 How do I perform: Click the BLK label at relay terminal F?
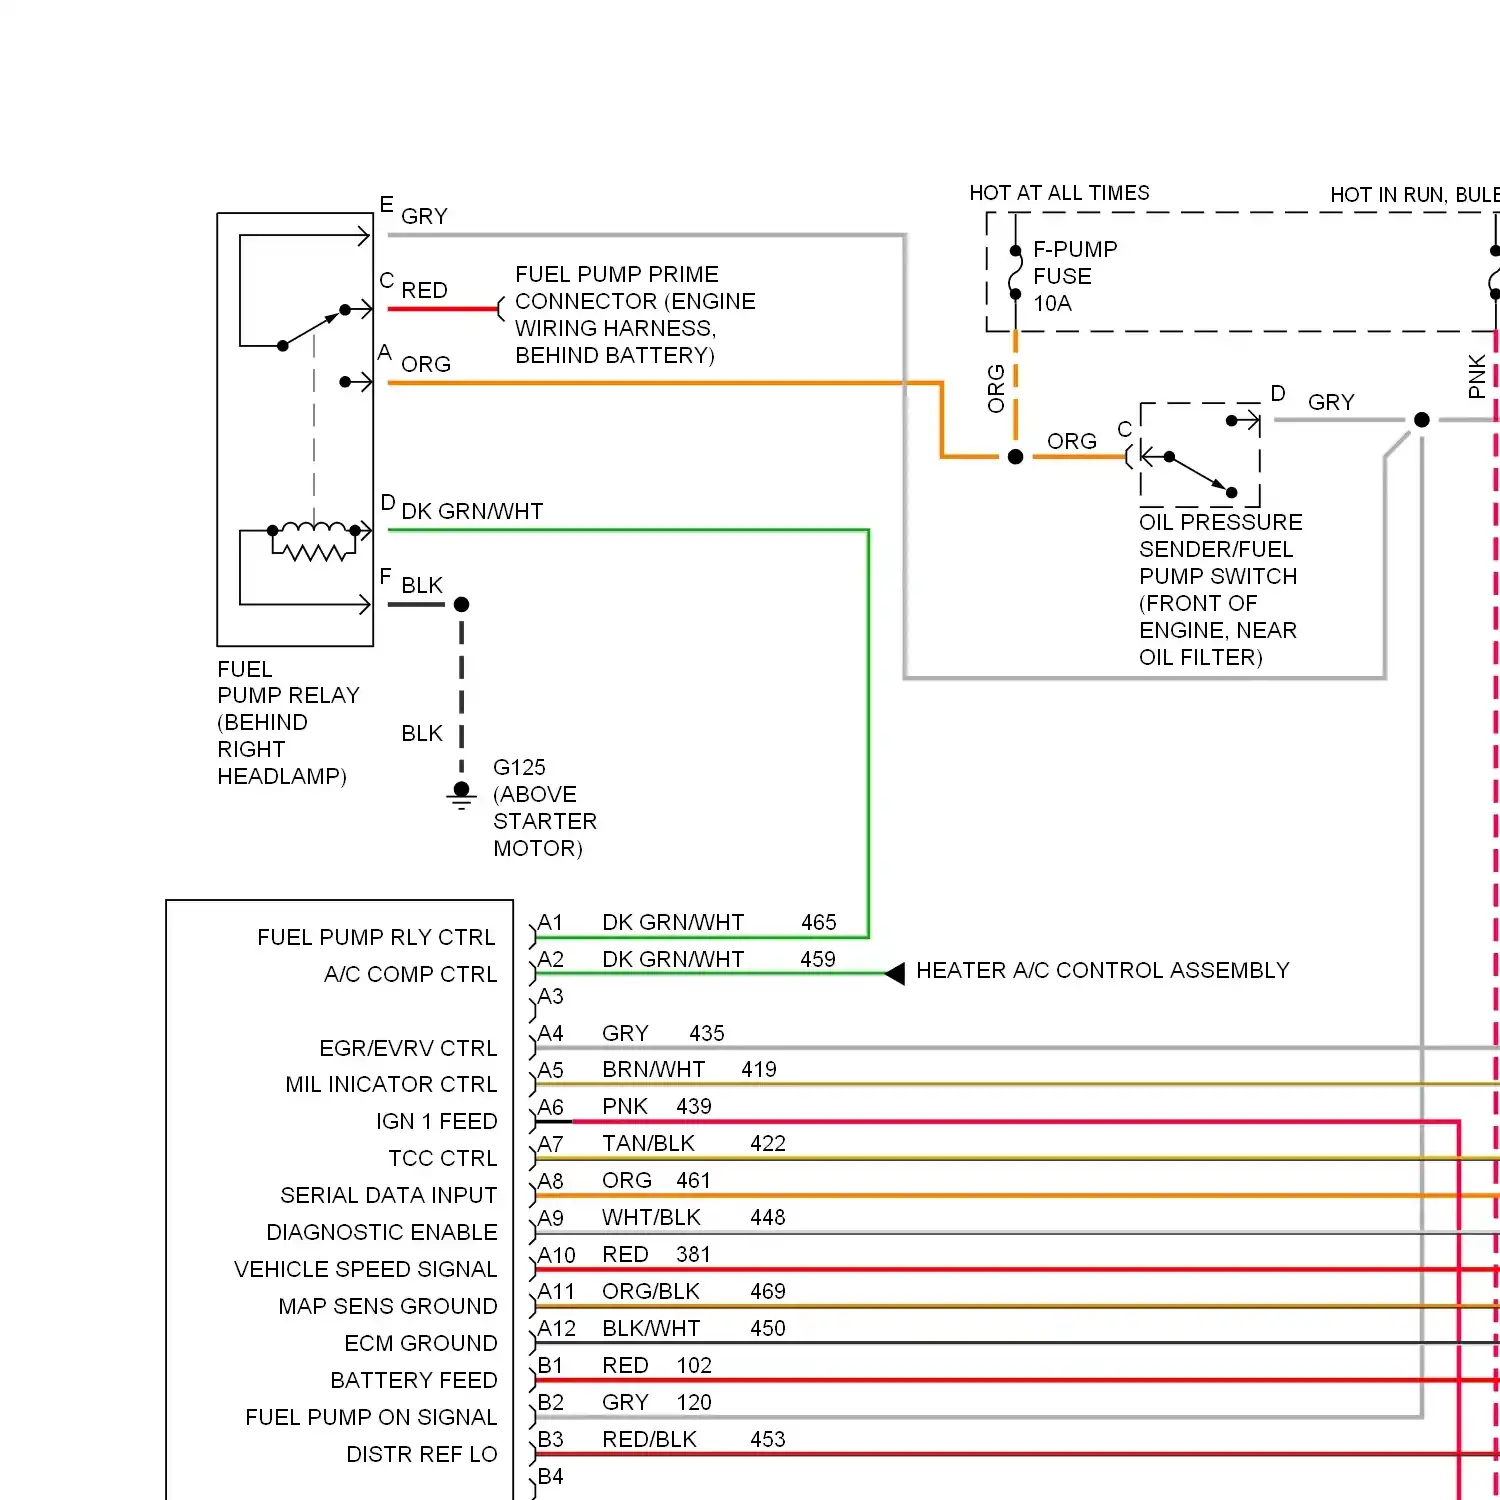click(422, 585)
